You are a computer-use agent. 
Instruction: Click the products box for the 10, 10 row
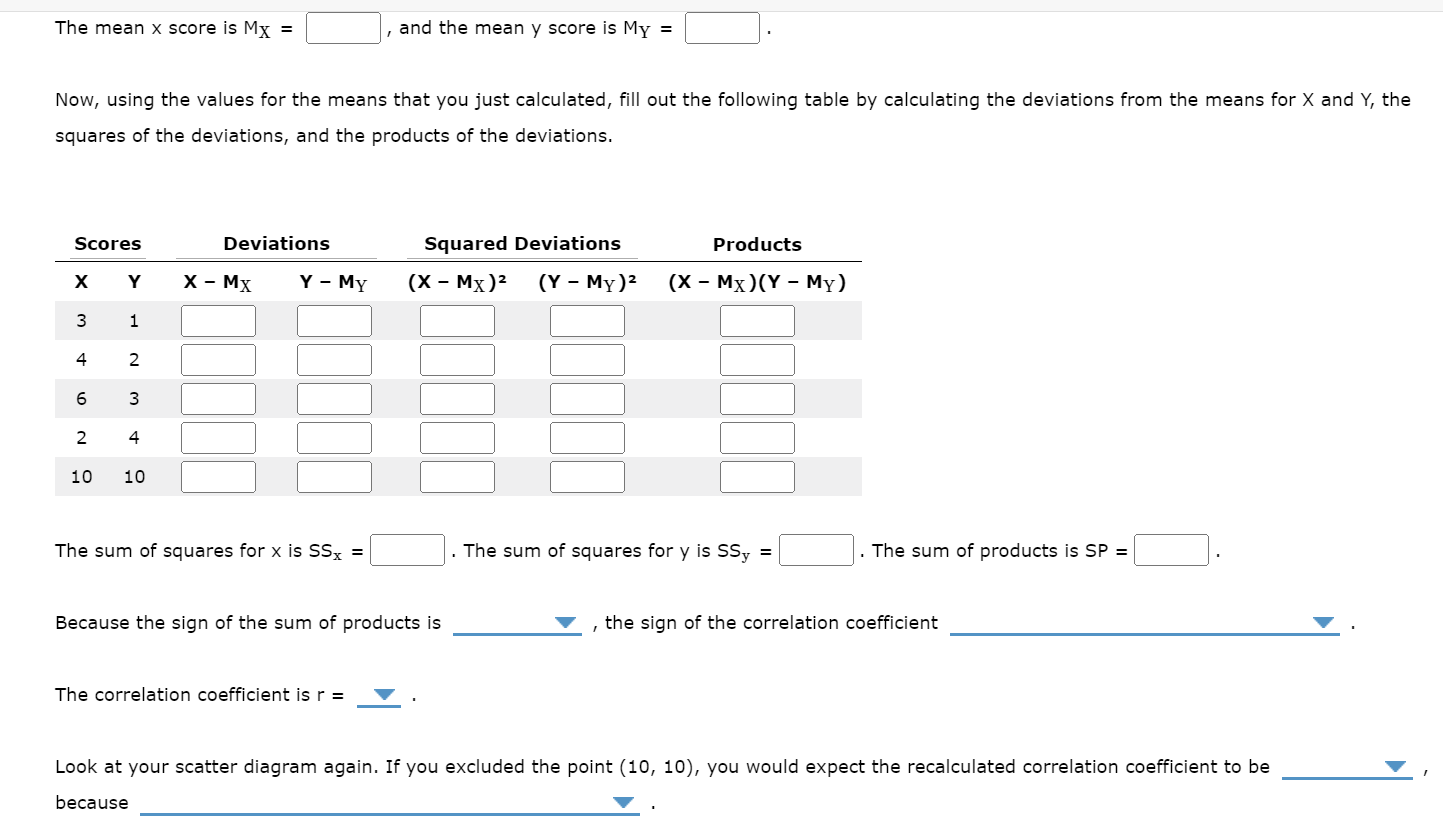tap(757, 476)
